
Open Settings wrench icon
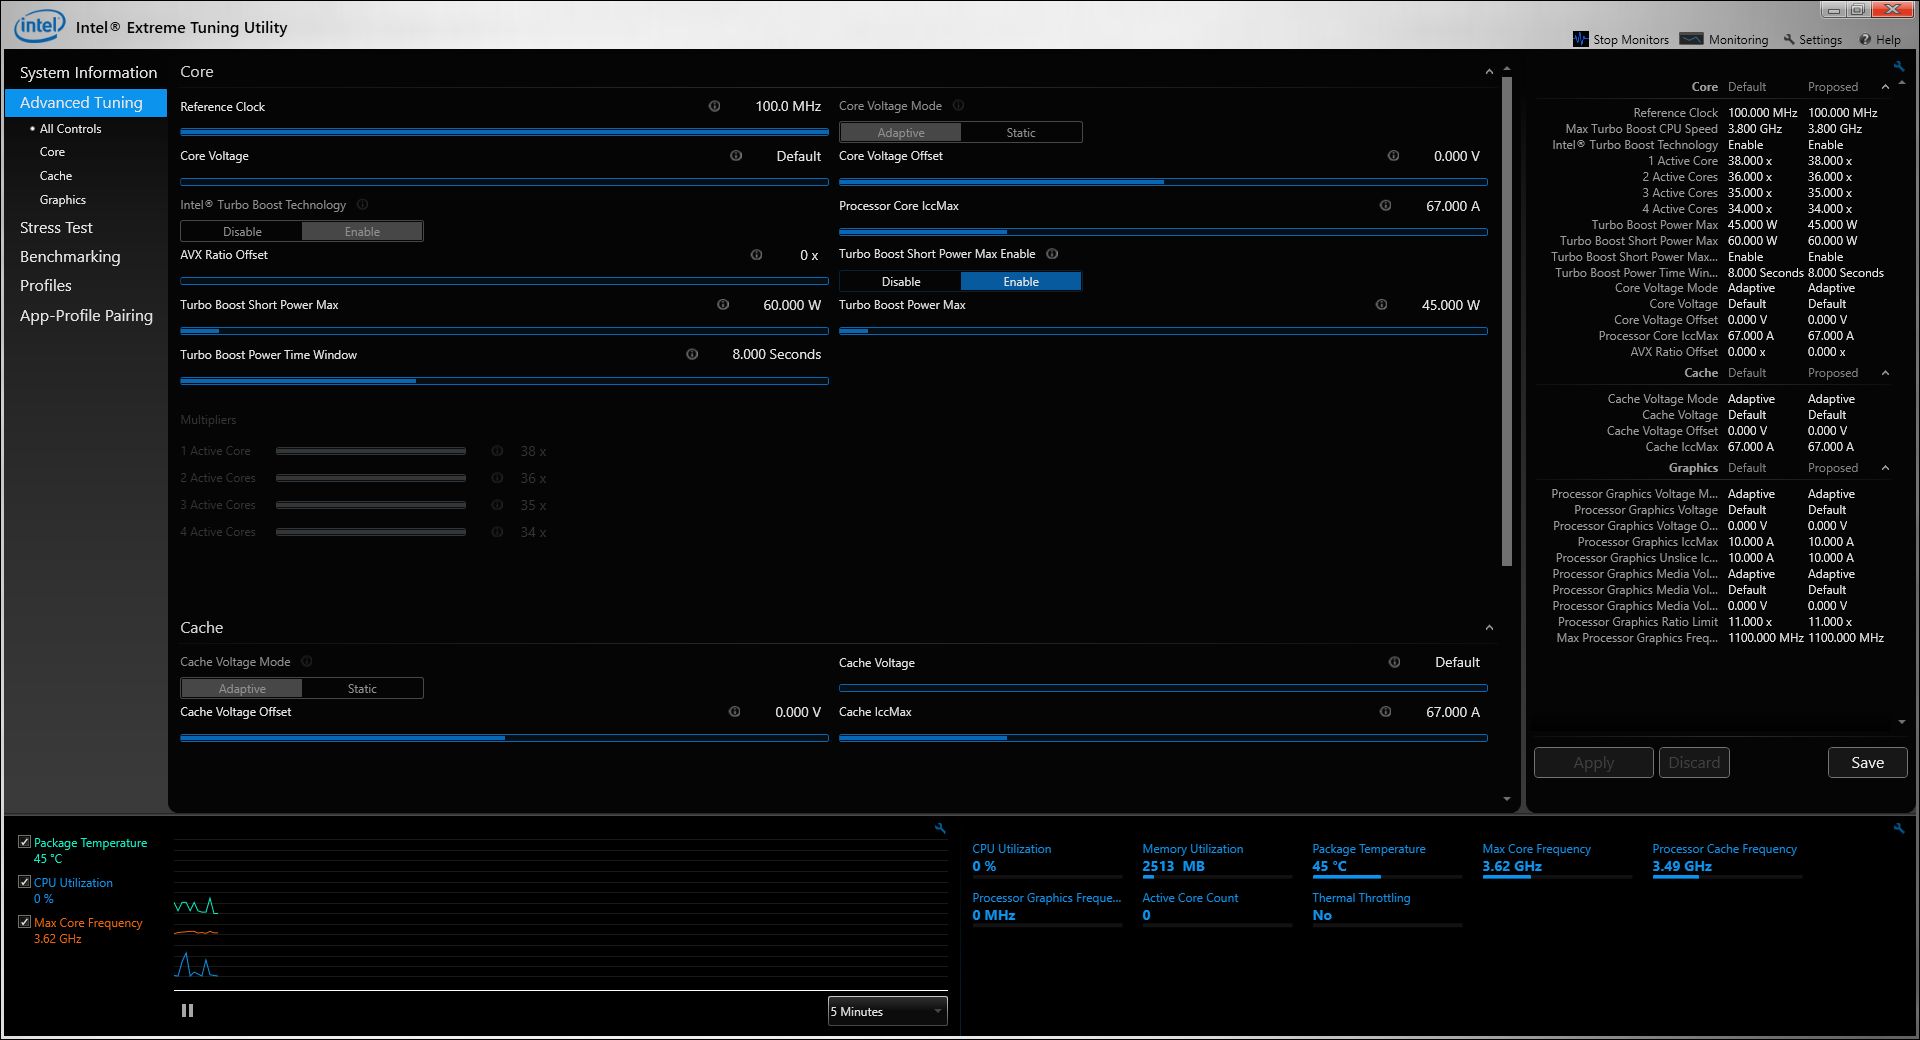coord(1789,40)
